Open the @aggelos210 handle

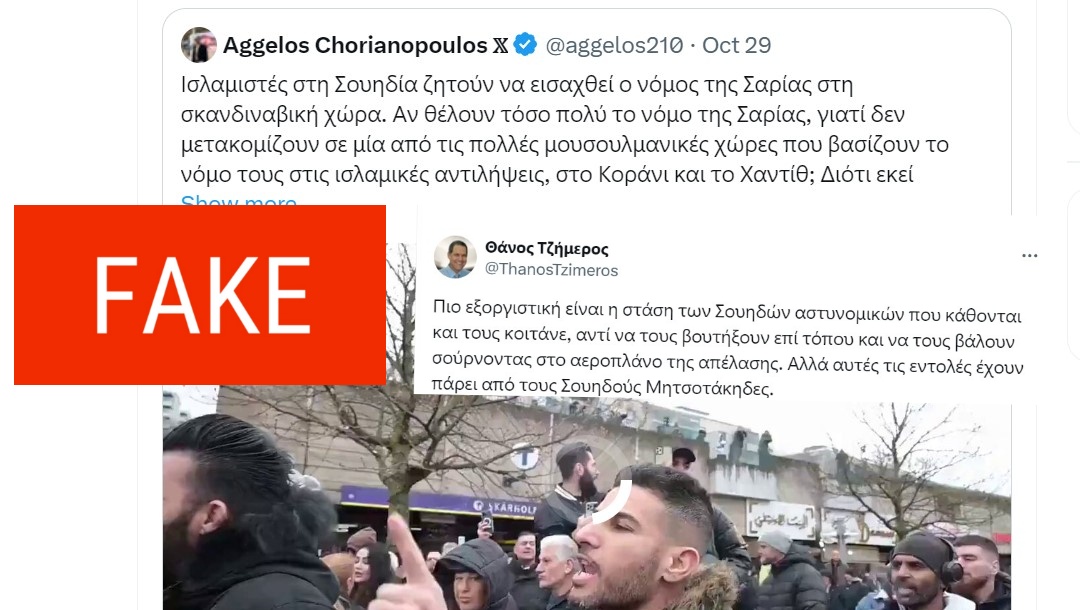(x=614, y=45)
